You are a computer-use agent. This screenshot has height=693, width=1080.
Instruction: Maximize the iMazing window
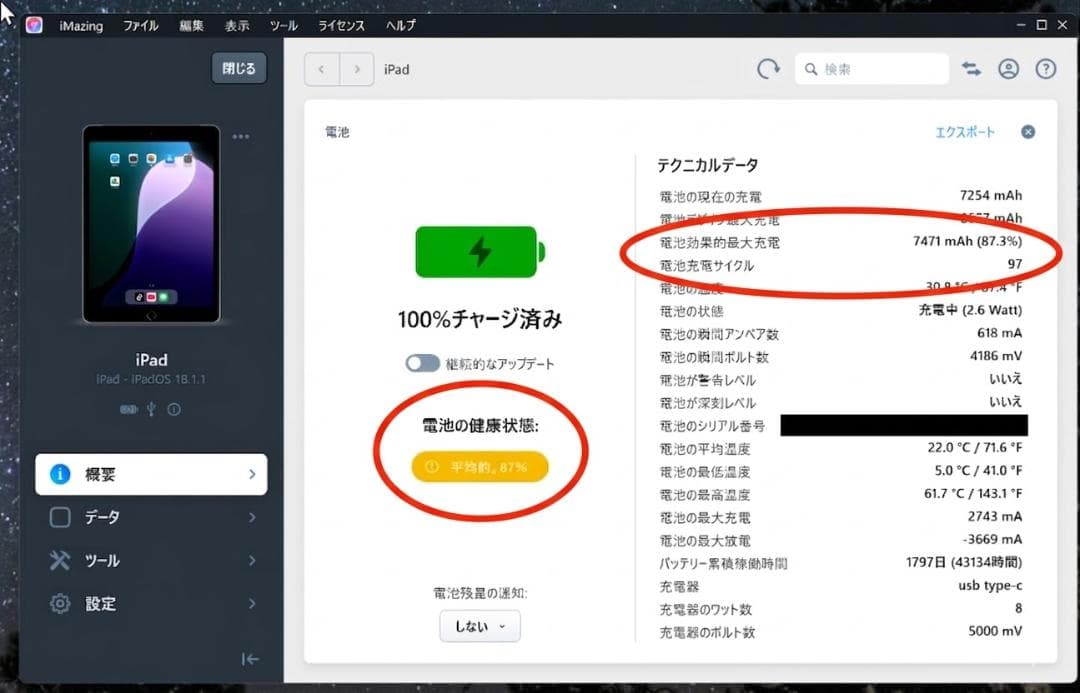[1041, 25]
